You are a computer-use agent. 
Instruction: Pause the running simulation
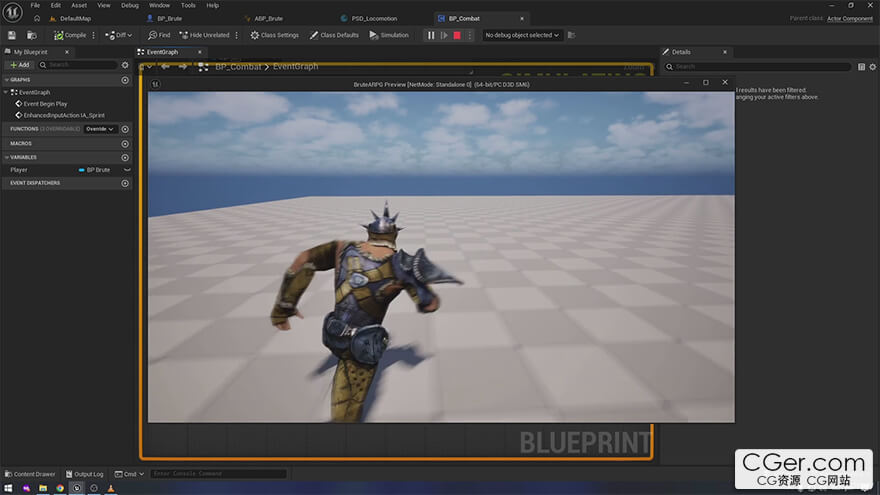tap(431, 35)
